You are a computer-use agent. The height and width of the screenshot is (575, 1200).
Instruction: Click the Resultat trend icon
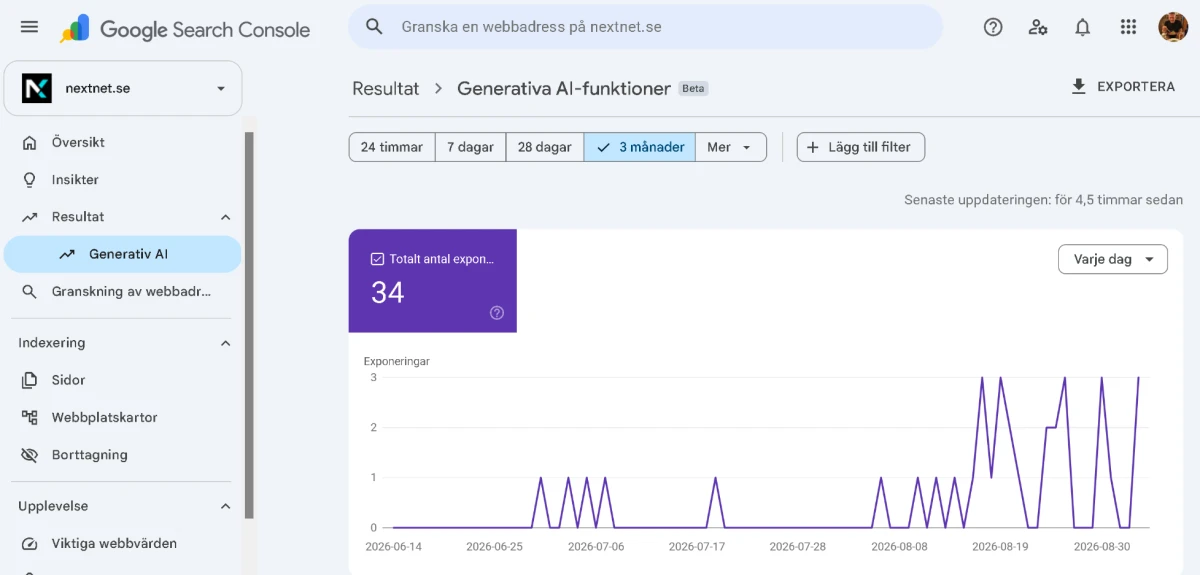(30, 217)
